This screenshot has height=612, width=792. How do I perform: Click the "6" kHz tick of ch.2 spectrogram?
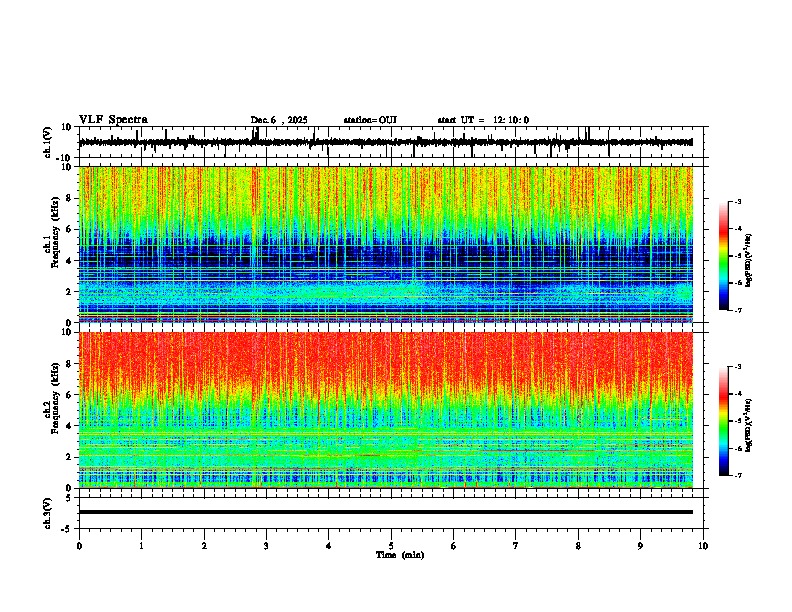(x=70, y=394)
